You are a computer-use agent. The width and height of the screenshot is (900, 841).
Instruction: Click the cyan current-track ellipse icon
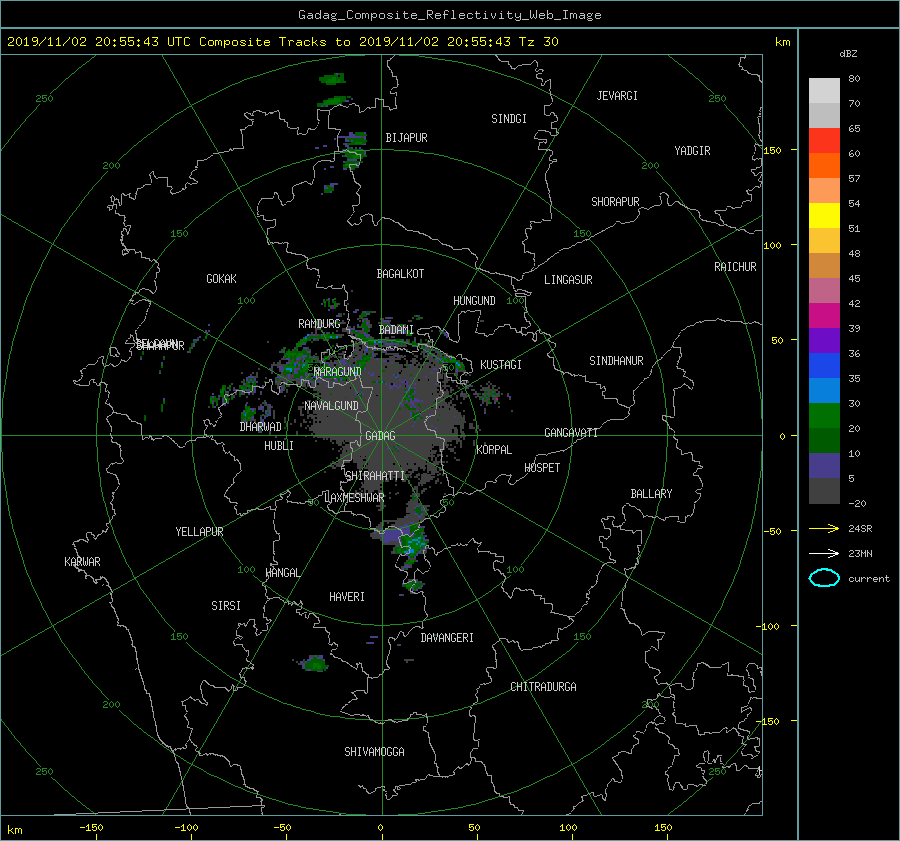[x=824, y=578]
